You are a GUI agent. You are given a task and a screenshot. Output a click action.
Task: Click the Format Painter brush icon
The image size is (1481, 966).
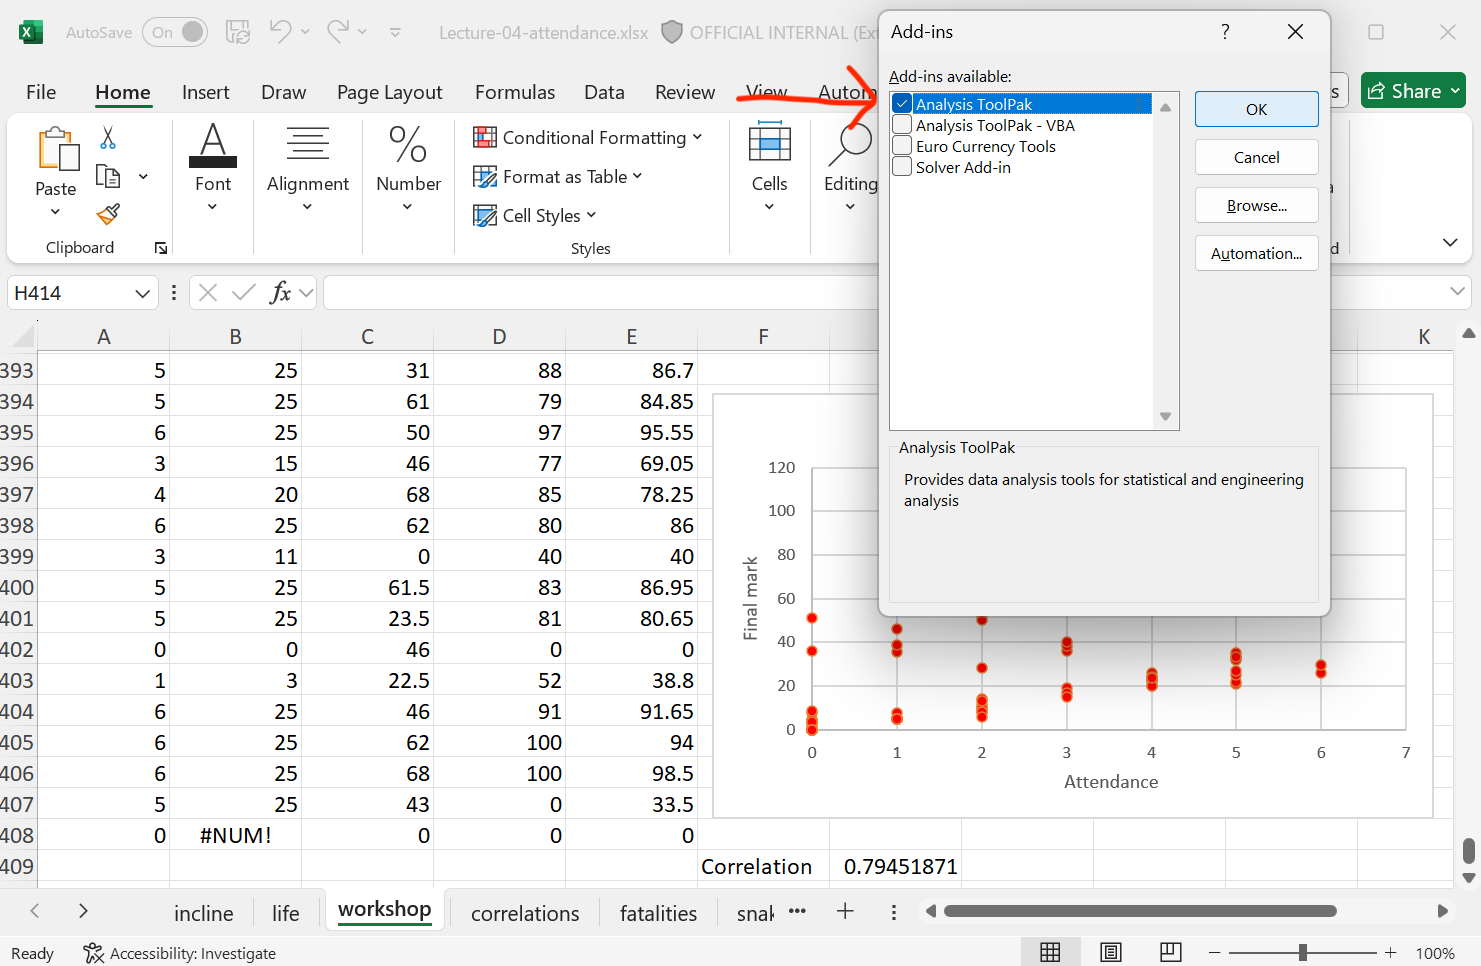[x=108, y=214]
